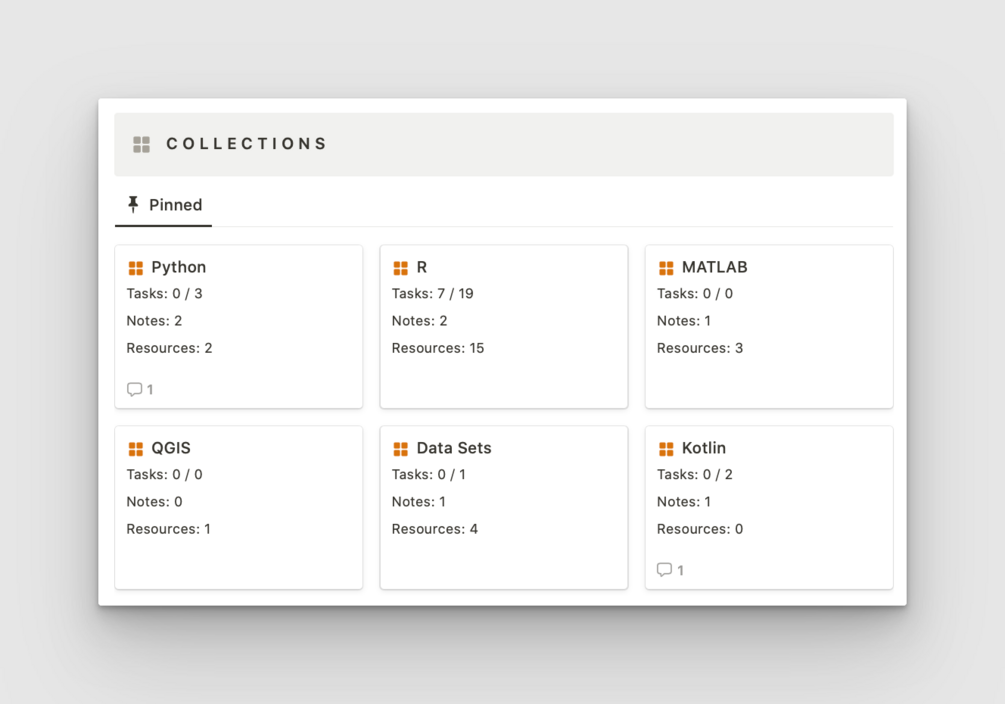Click the Data Sets orange grid icon
The width and height of the screenshot is (1005, 704).
[401, 449]
